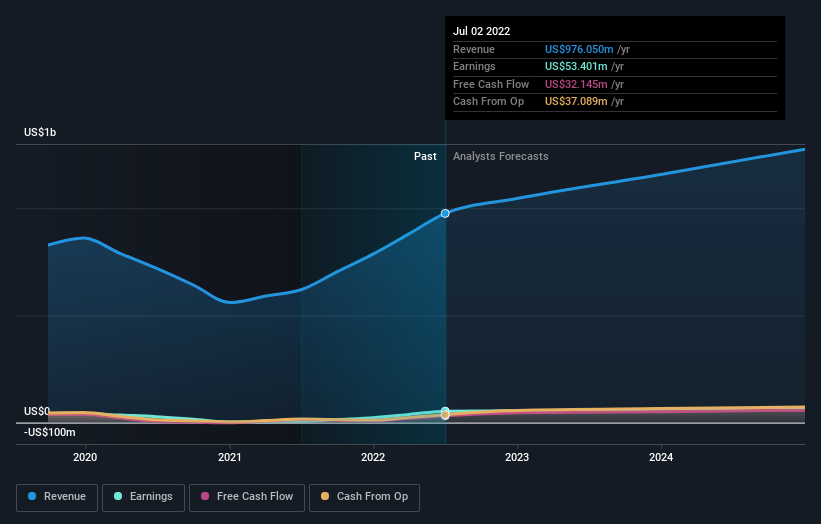The image size is (821, 524).
Task: Click the pink Free Cash Flow legend dot
Action: 205,496
